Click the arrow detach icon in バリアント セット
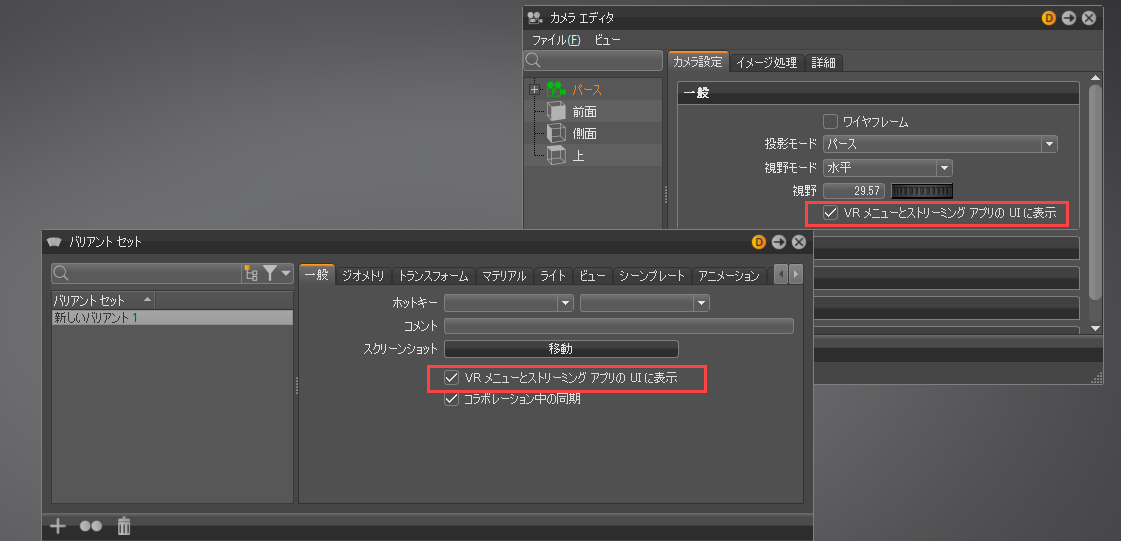The width and height of the screenshot is (1121, 541). [x=779, y=242]
